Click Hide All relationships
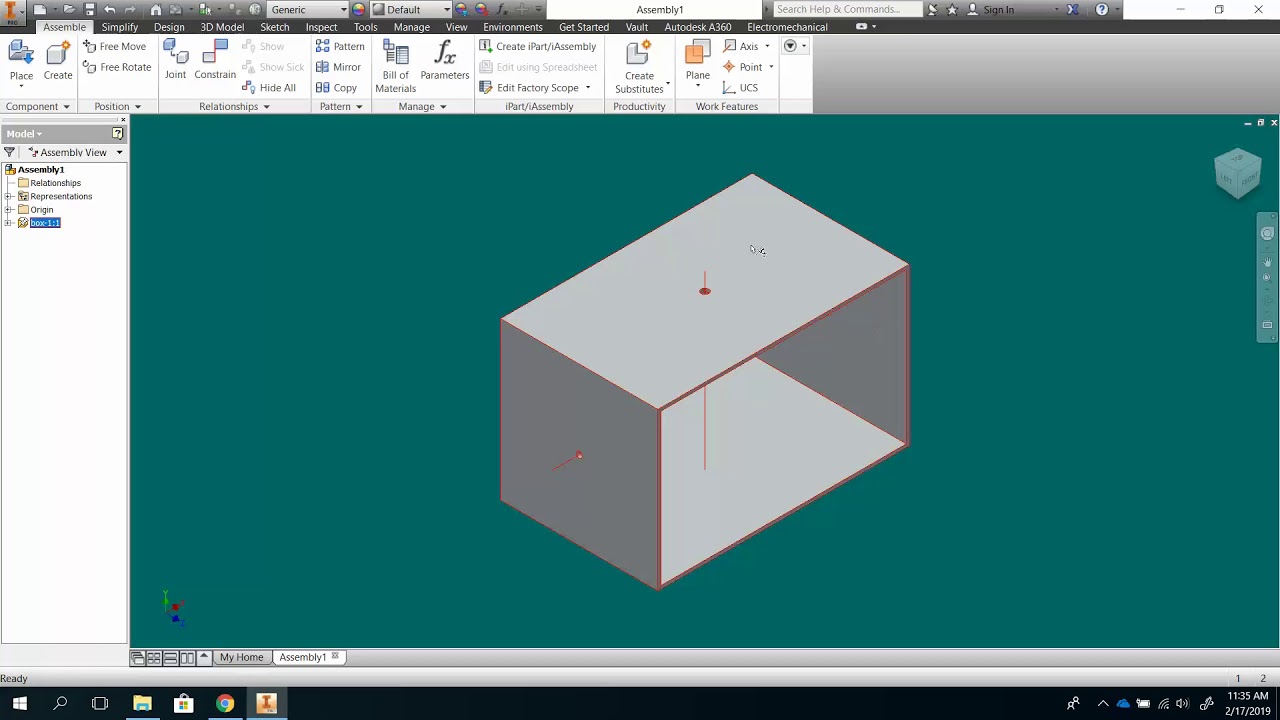 pos(269,88)
